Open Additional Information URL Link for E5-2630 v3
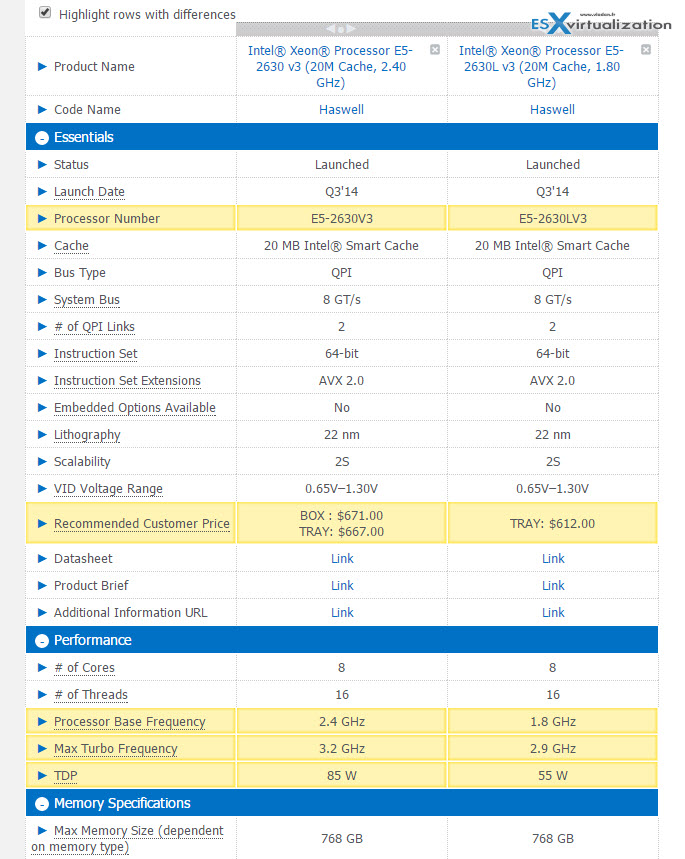Viewport: 685px width, 859px height. click(x=342, y=612)
